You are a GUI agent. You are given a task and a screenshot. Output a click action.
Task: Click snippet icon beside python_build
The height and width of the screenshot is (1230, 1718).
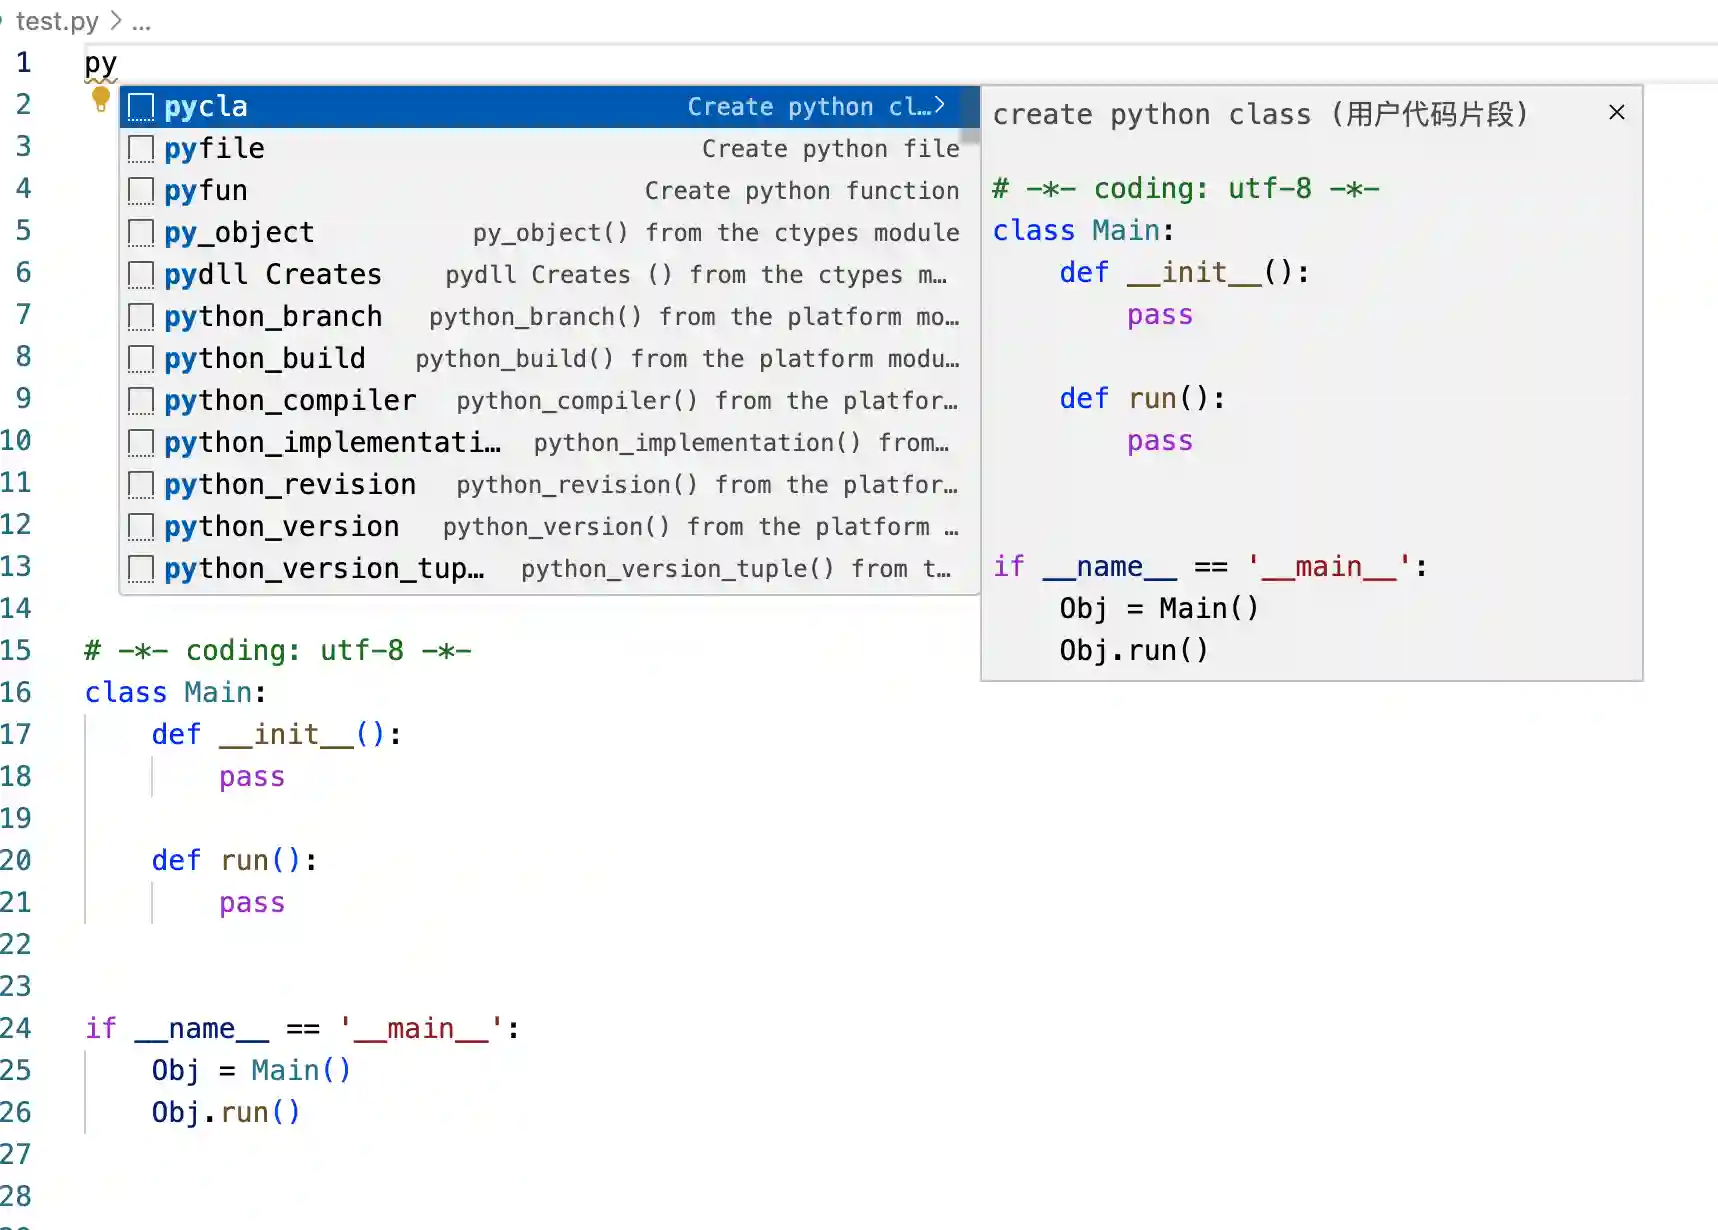pos(141,359)
